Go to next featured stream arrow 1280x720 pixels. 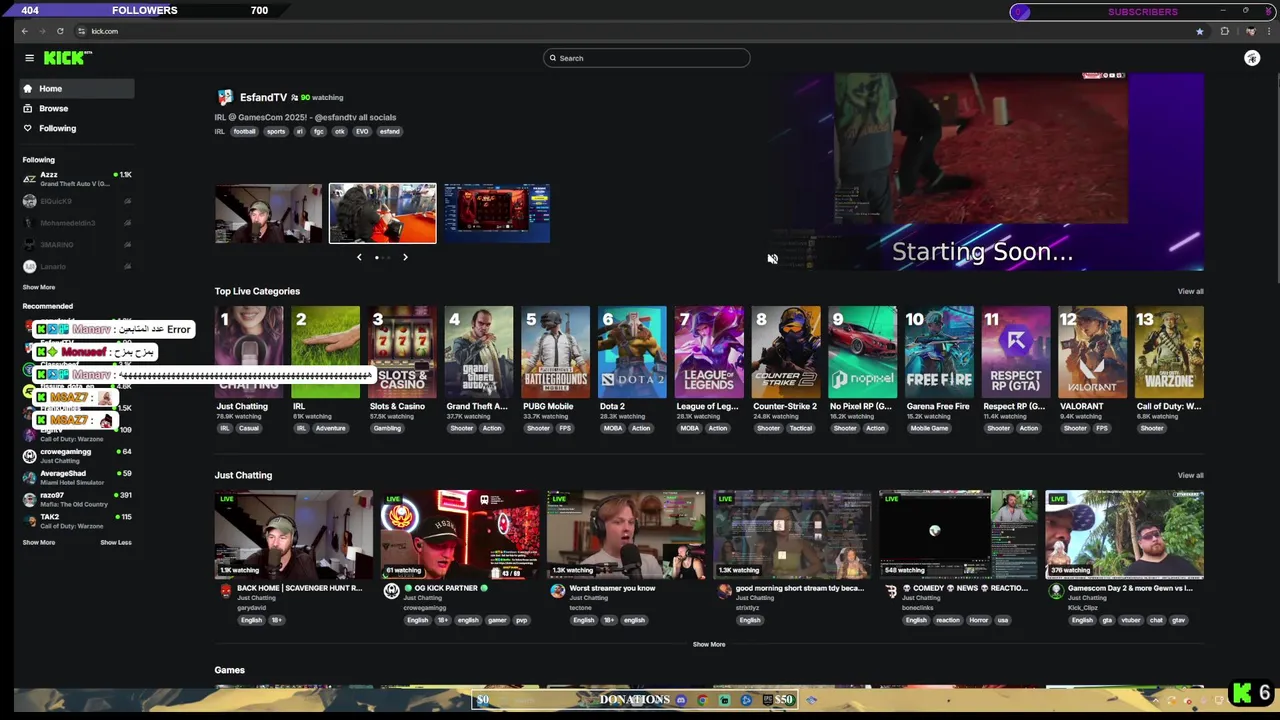pyautogui.click(x=405, y=257)
